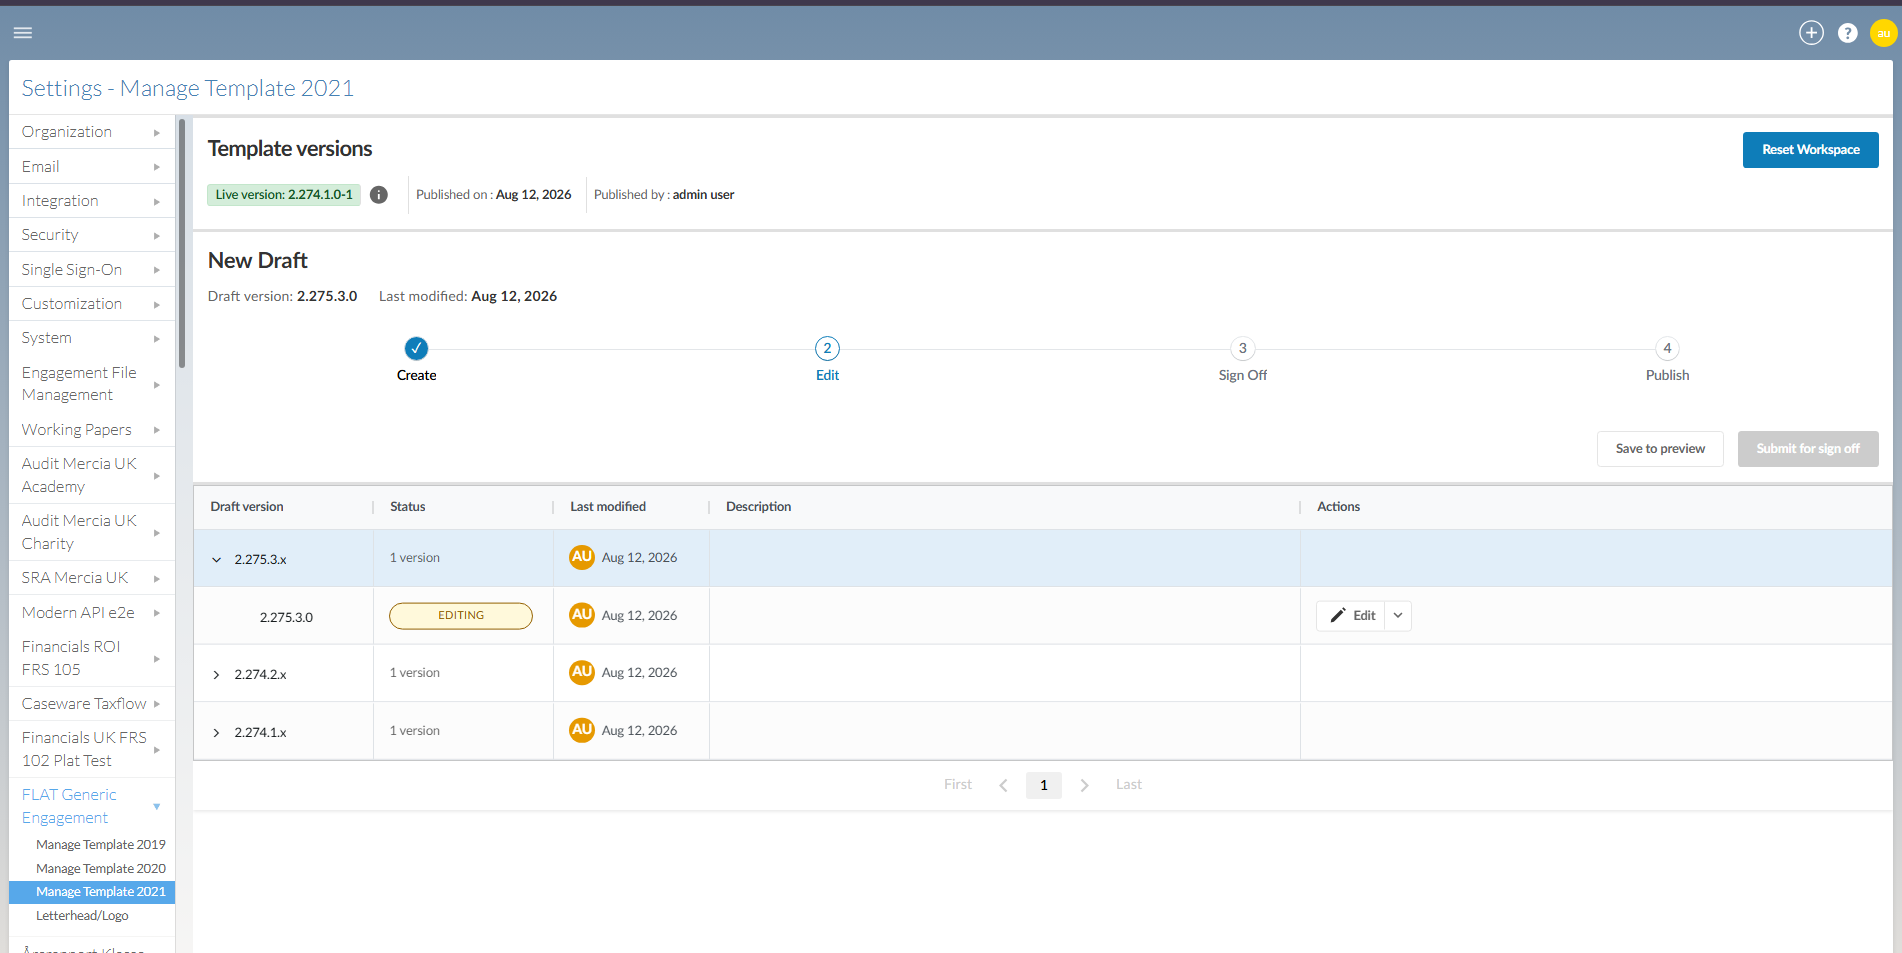Click the sidebar vertical scrollbar
The image size is (1902, 953).
click(182, 243)
